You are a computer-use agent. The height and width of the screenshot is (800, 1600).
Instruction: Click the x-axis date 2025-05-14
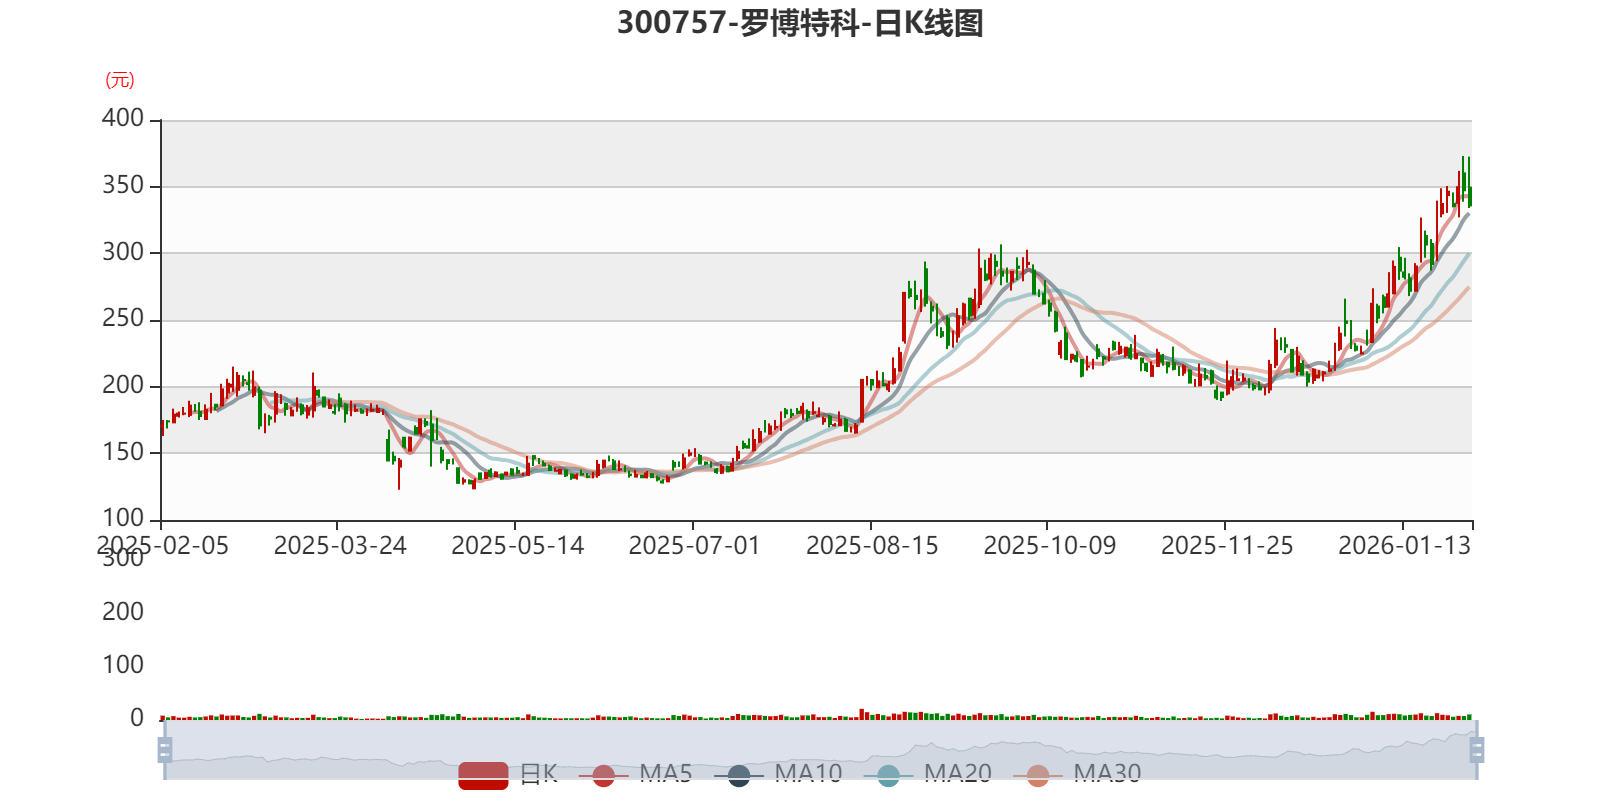coord(517,546)
